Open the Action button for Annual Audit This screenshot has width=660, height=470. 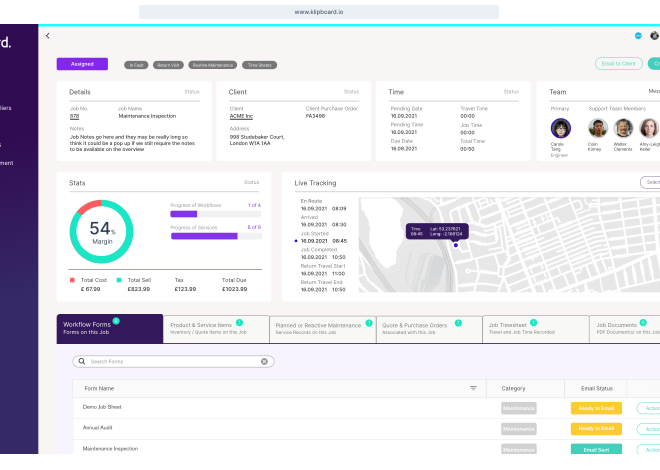click(649, 429)
